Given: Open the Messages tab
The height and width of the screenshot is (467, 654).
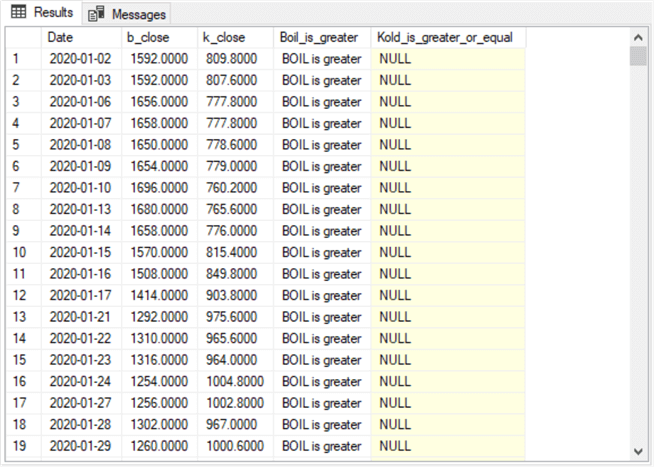Looking at the screenshot, I should click(x=127, y=14).
